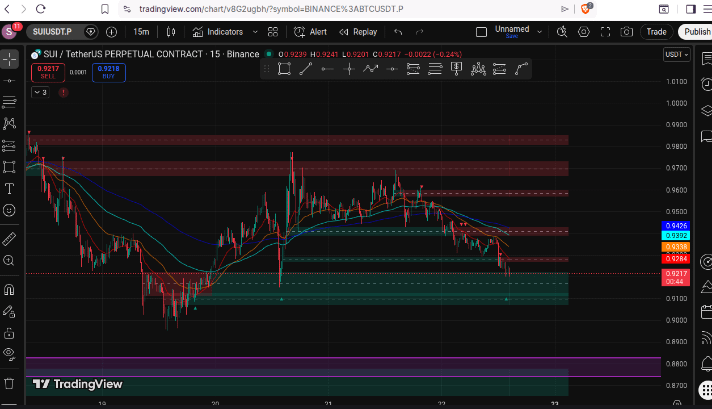Click the 0.9218 BUY button
The width and height of the screenshot is (712, 409).
(109, 73)
